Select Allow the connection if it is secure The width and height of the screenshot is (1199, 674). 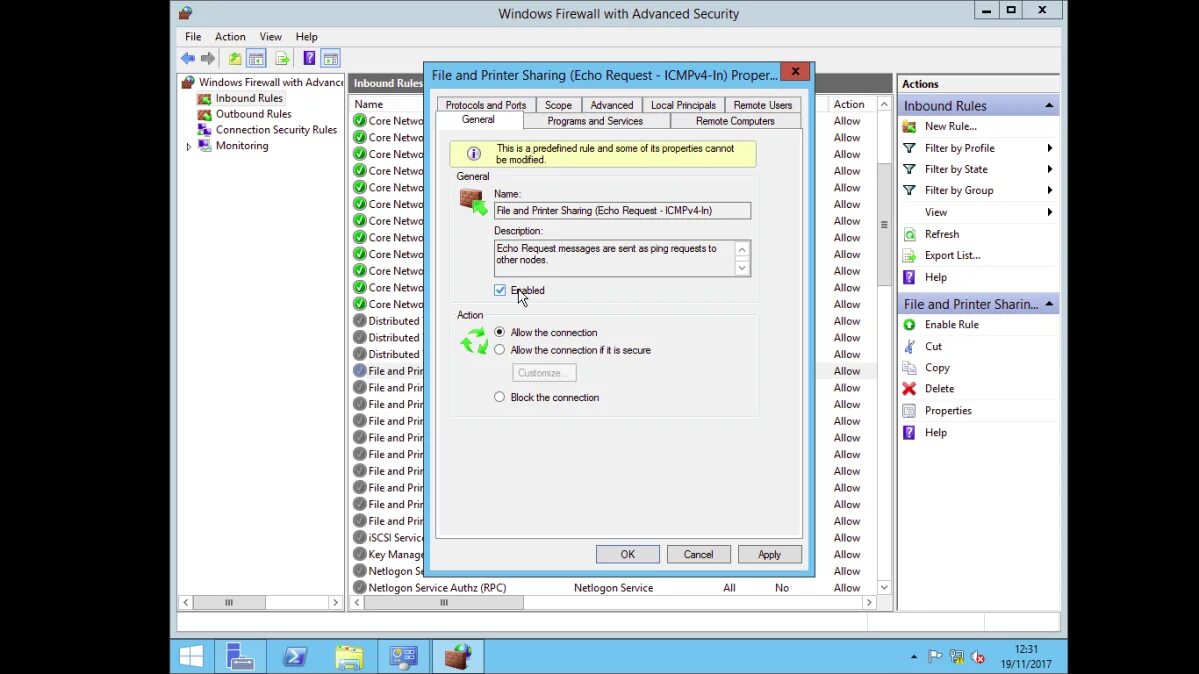tap(499, 350)
